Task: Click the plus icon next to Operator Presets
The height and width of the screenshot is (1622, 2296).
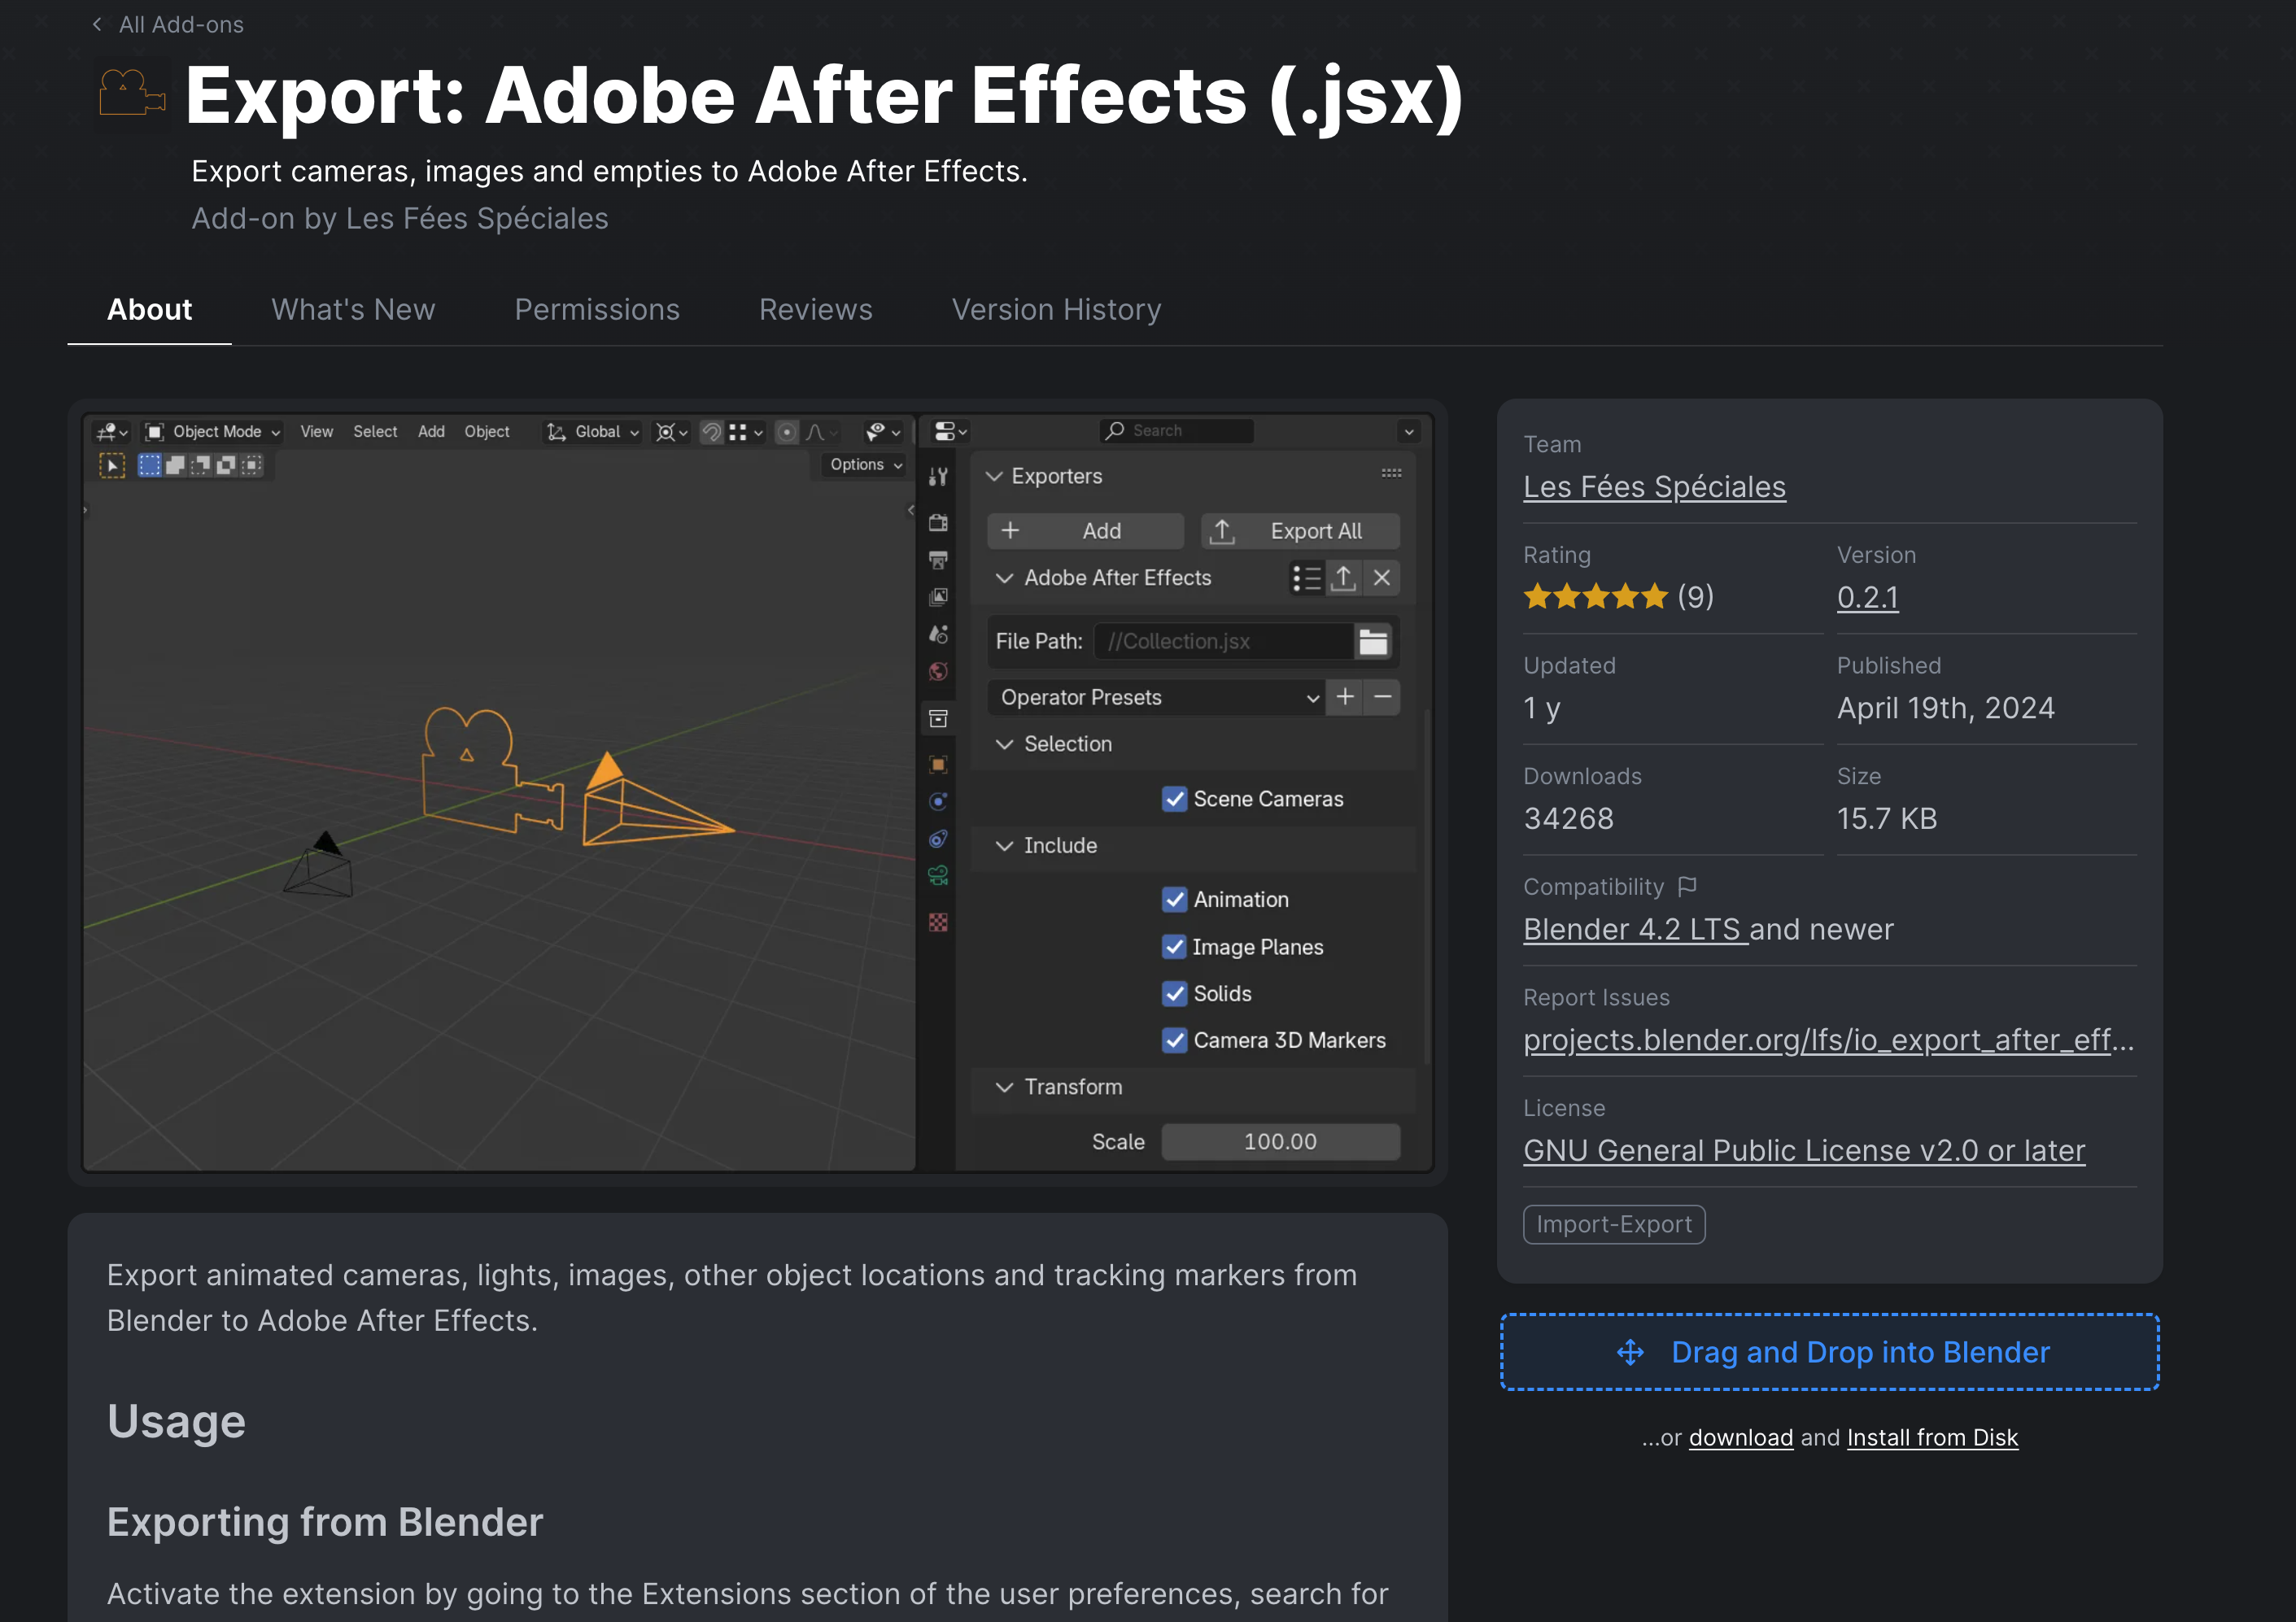Action: tap(1345, 697)
